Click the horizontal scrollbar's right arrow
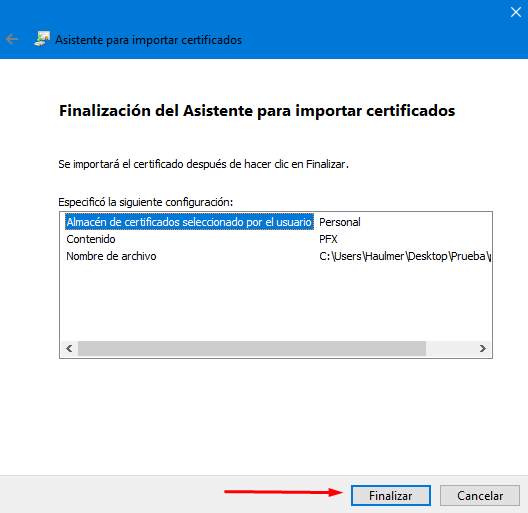Viewport: 528px width, 513px height. click(x=483, y=348)
